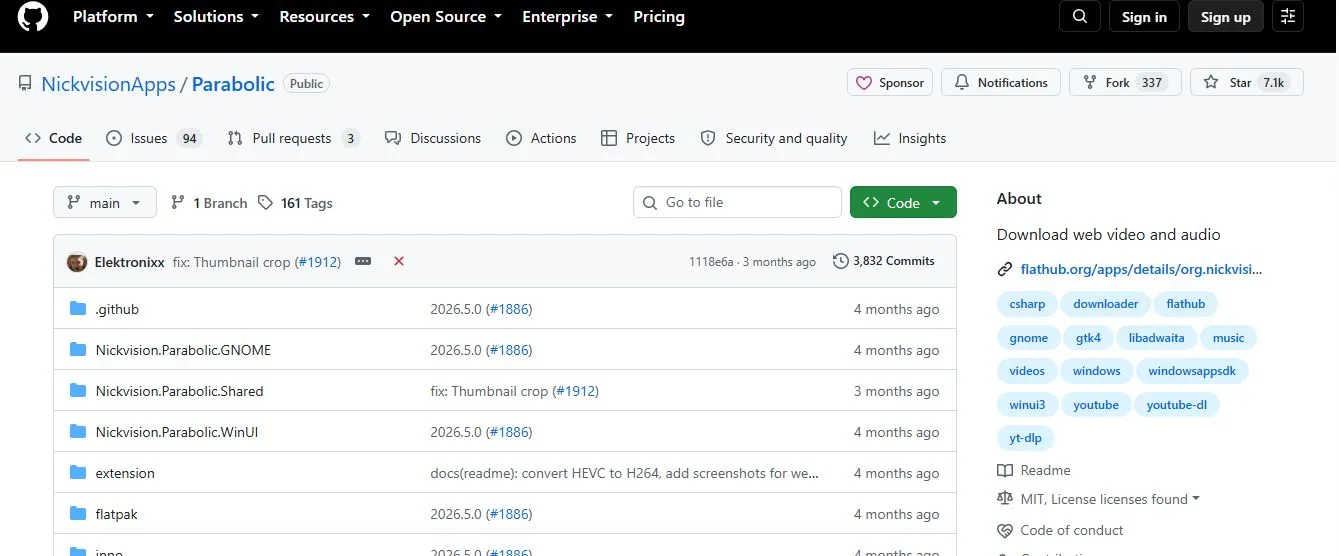Open the Insights tab

click(910, 138)
